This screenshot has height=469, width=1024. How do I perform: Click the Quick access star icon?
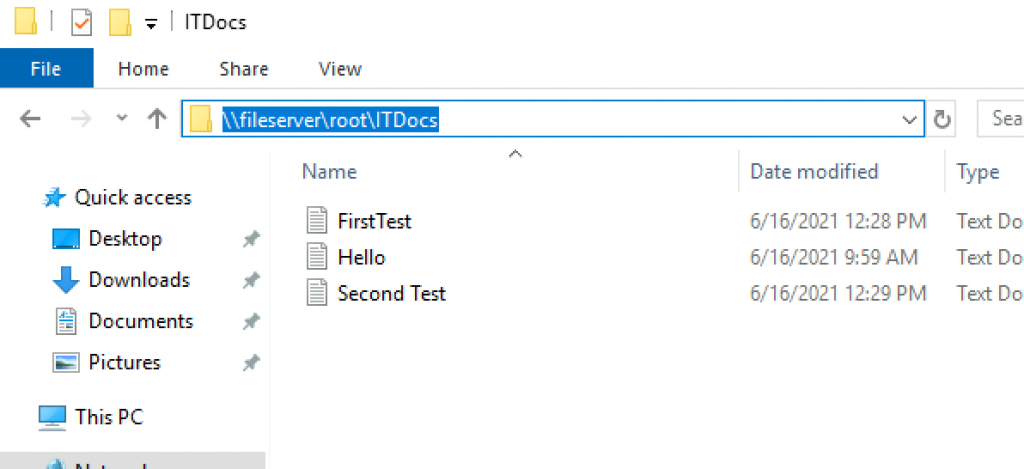54,198
